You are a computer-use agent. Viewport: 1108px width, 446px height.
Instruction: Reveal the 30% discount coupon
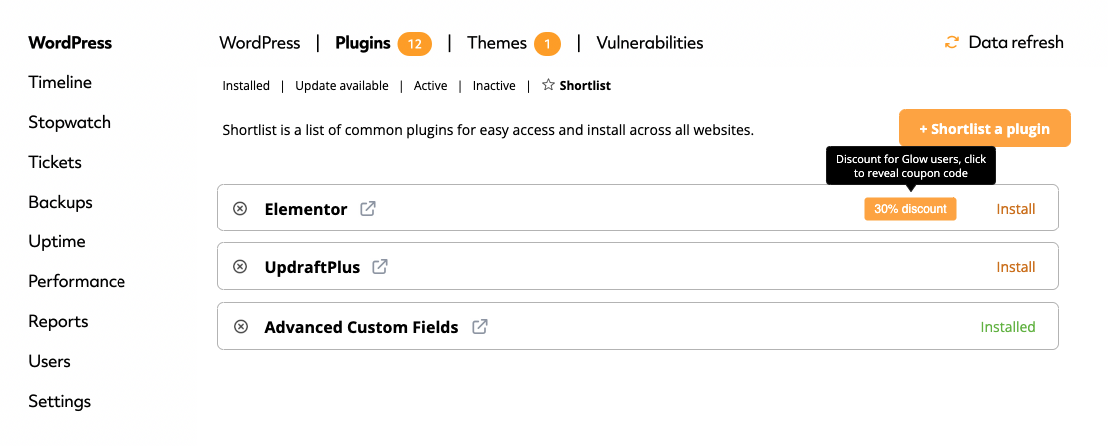pos(910,209)
